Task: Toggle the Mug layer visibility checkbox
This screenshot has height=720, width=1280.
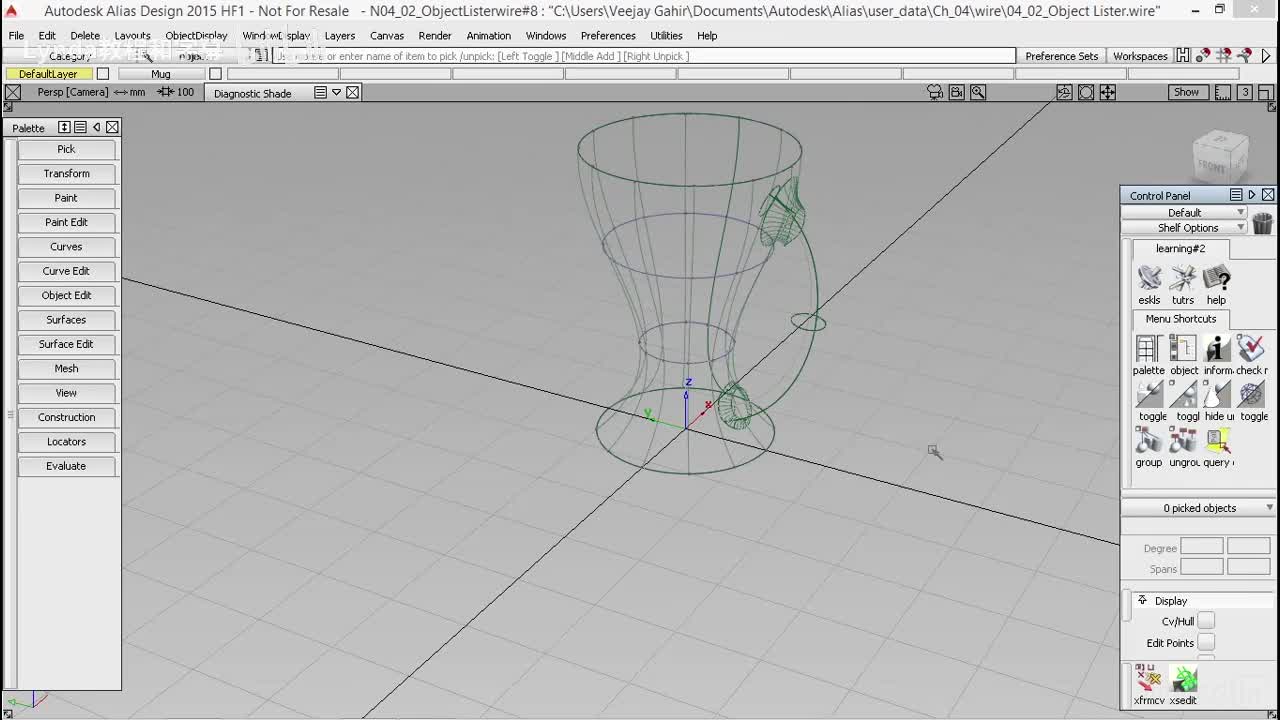Action: click(x=215, y=74)
